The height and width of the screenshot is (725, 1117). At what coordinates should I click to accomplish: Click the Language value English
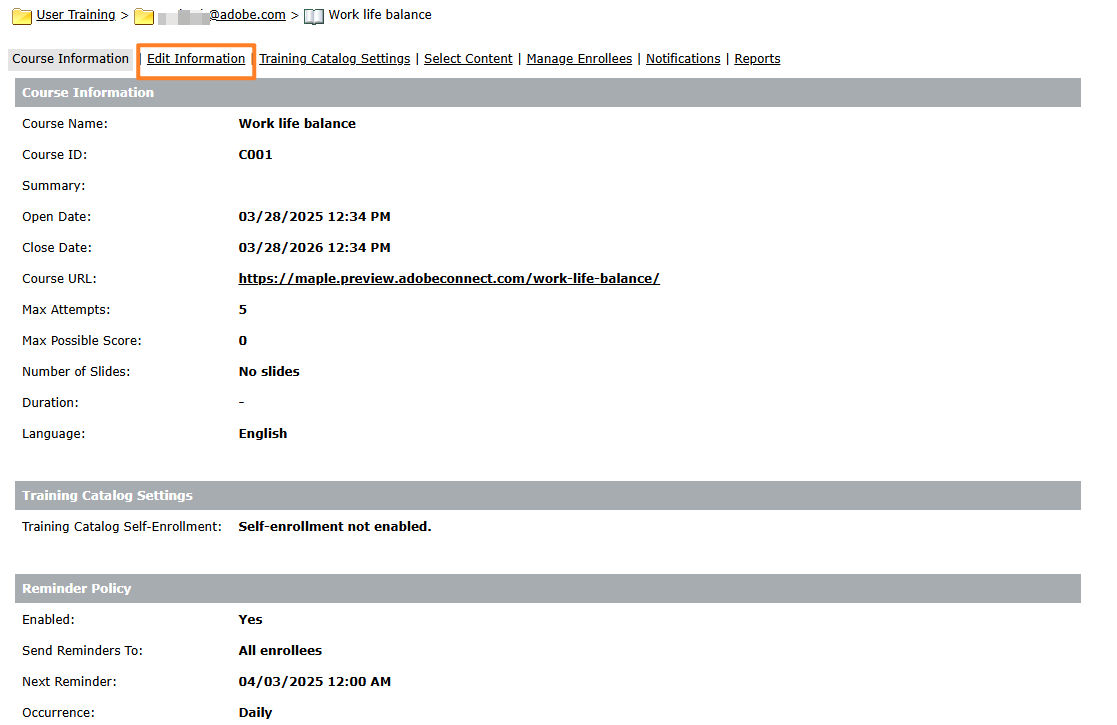263,434
